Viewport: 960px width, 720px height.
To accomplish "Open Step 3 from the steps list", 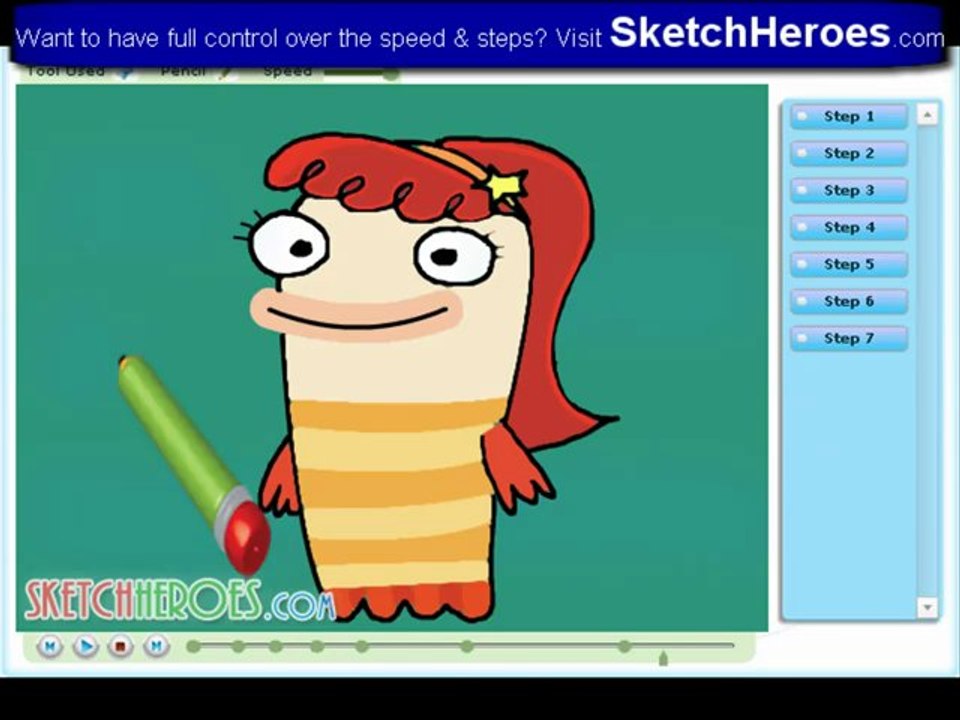I will 849,190.
